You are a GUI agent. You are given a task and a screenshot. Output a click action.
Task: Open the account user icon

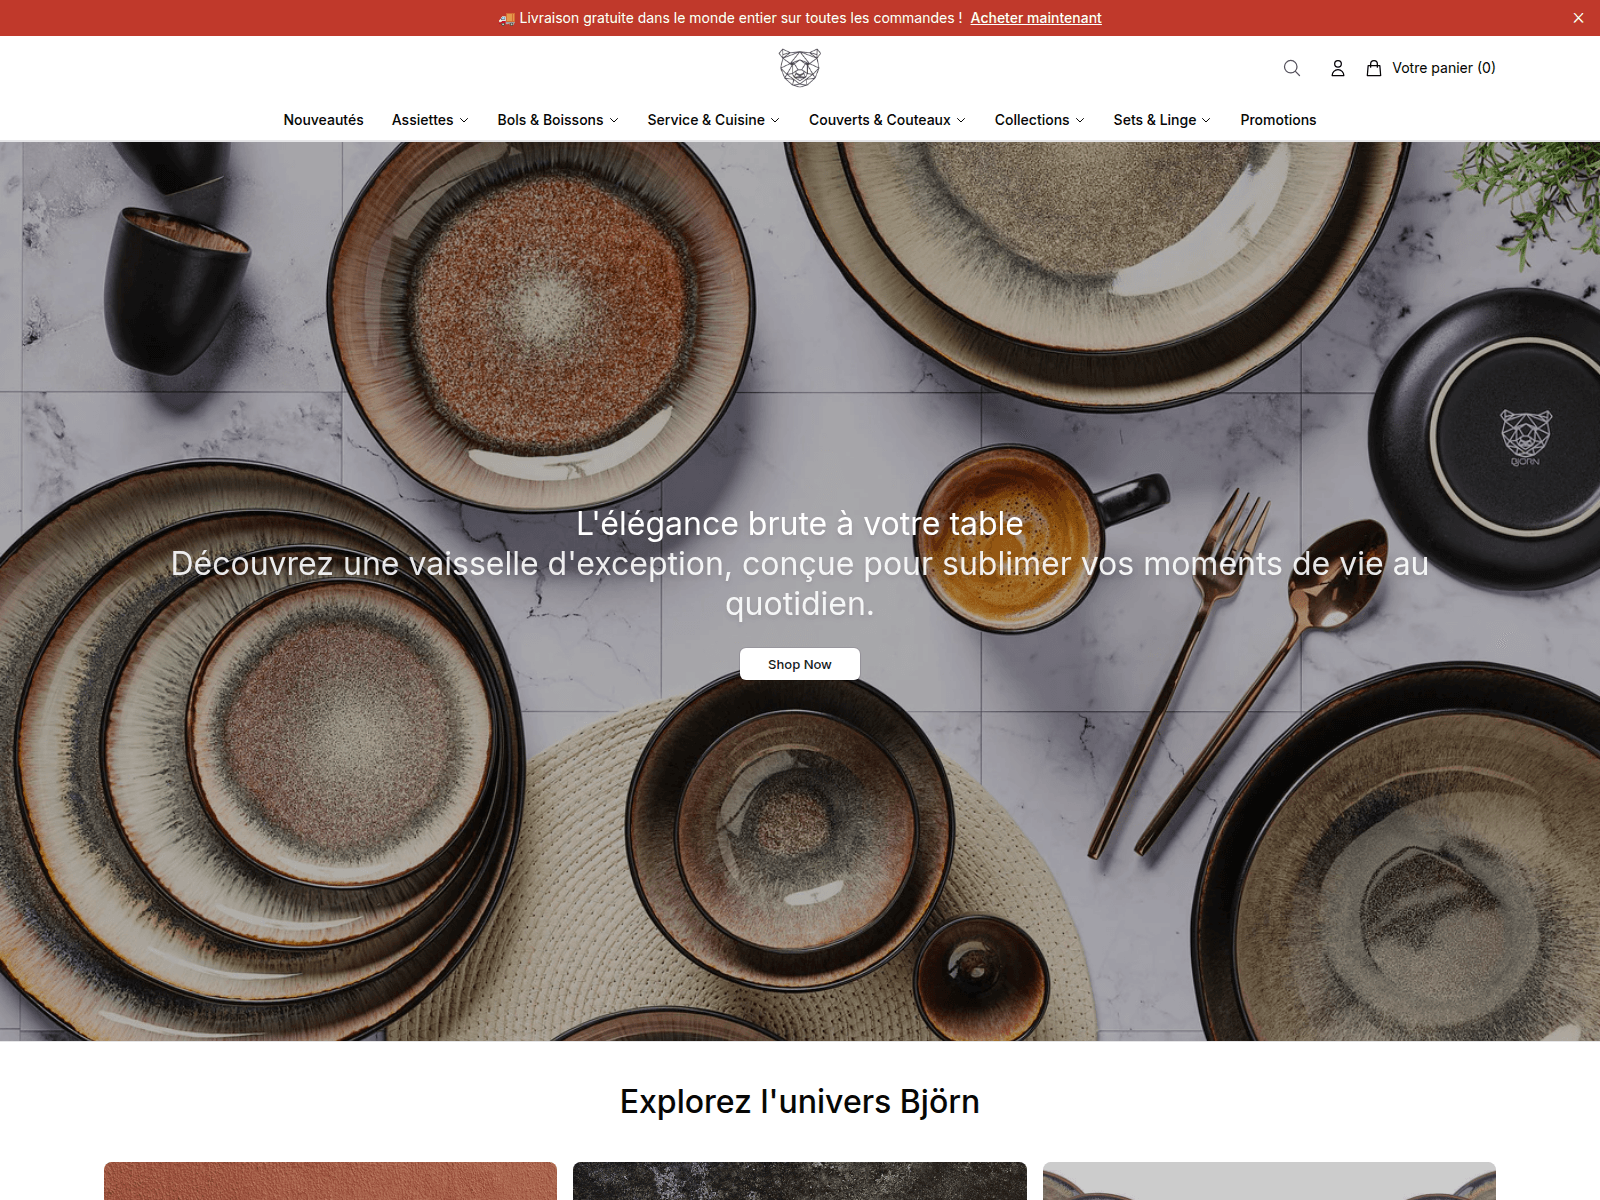pos(1338,68)
